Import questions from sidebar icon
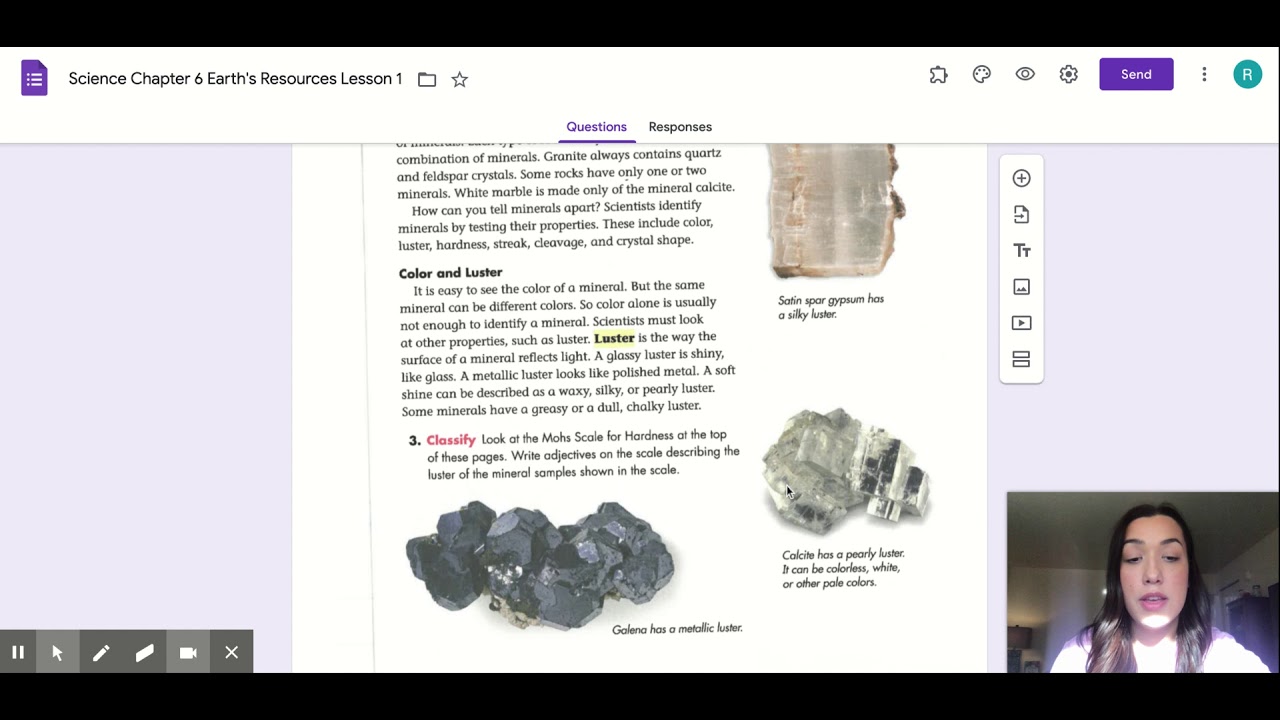This screenshot has height=720, width=1280. click(1021, 214)
